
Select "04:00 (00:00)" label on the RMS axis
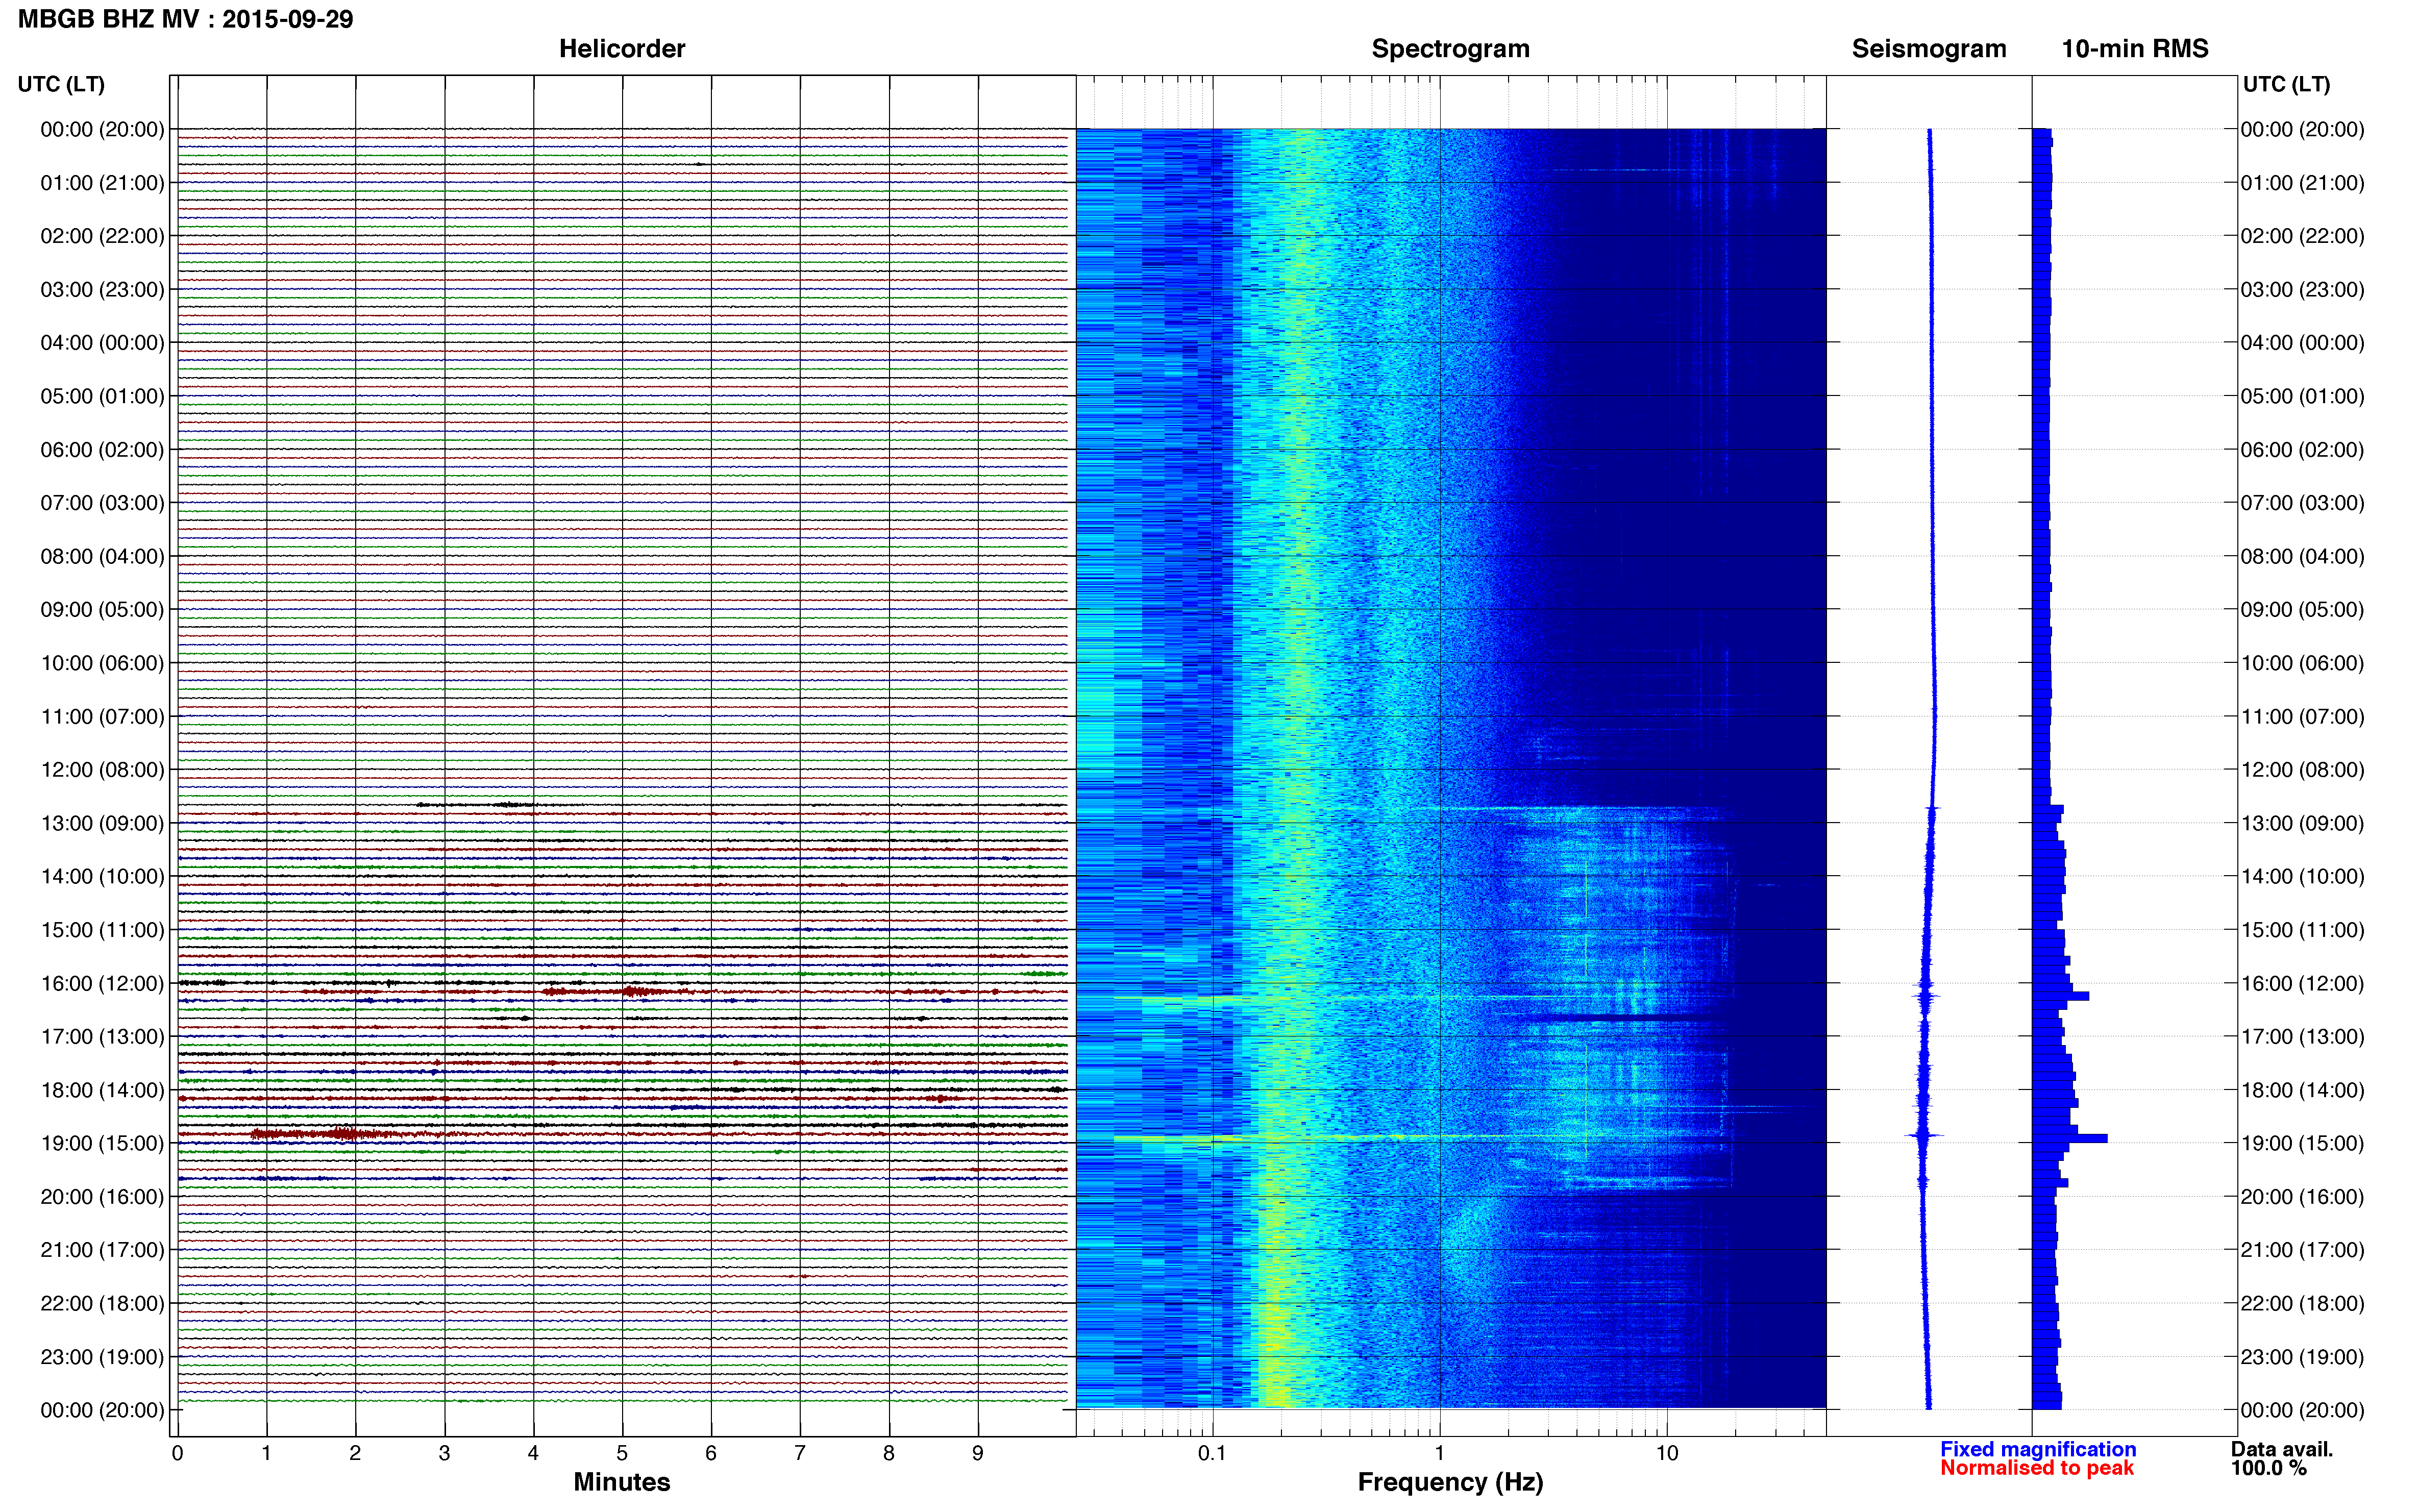tap(2302, 343)
